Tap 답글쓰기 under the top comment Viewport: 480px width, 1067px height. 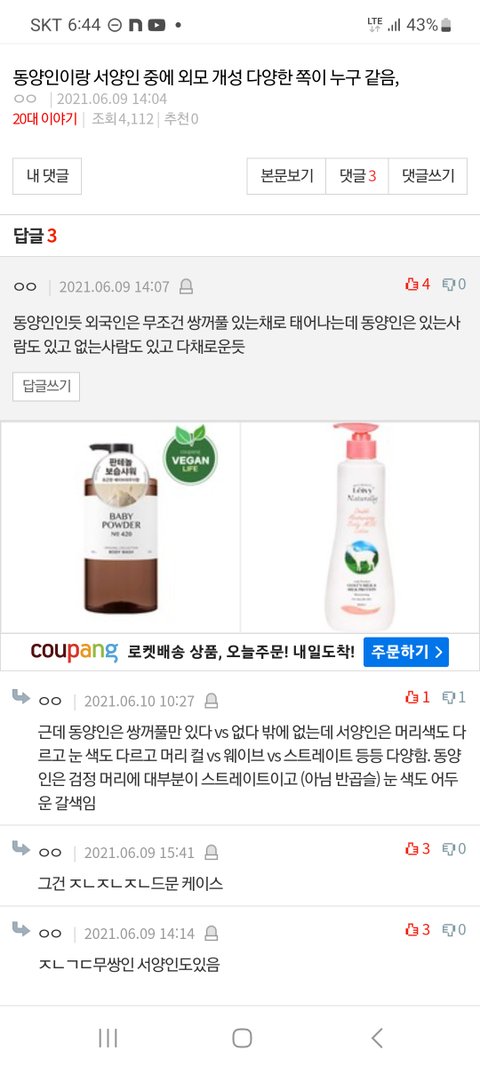[46, 387]
